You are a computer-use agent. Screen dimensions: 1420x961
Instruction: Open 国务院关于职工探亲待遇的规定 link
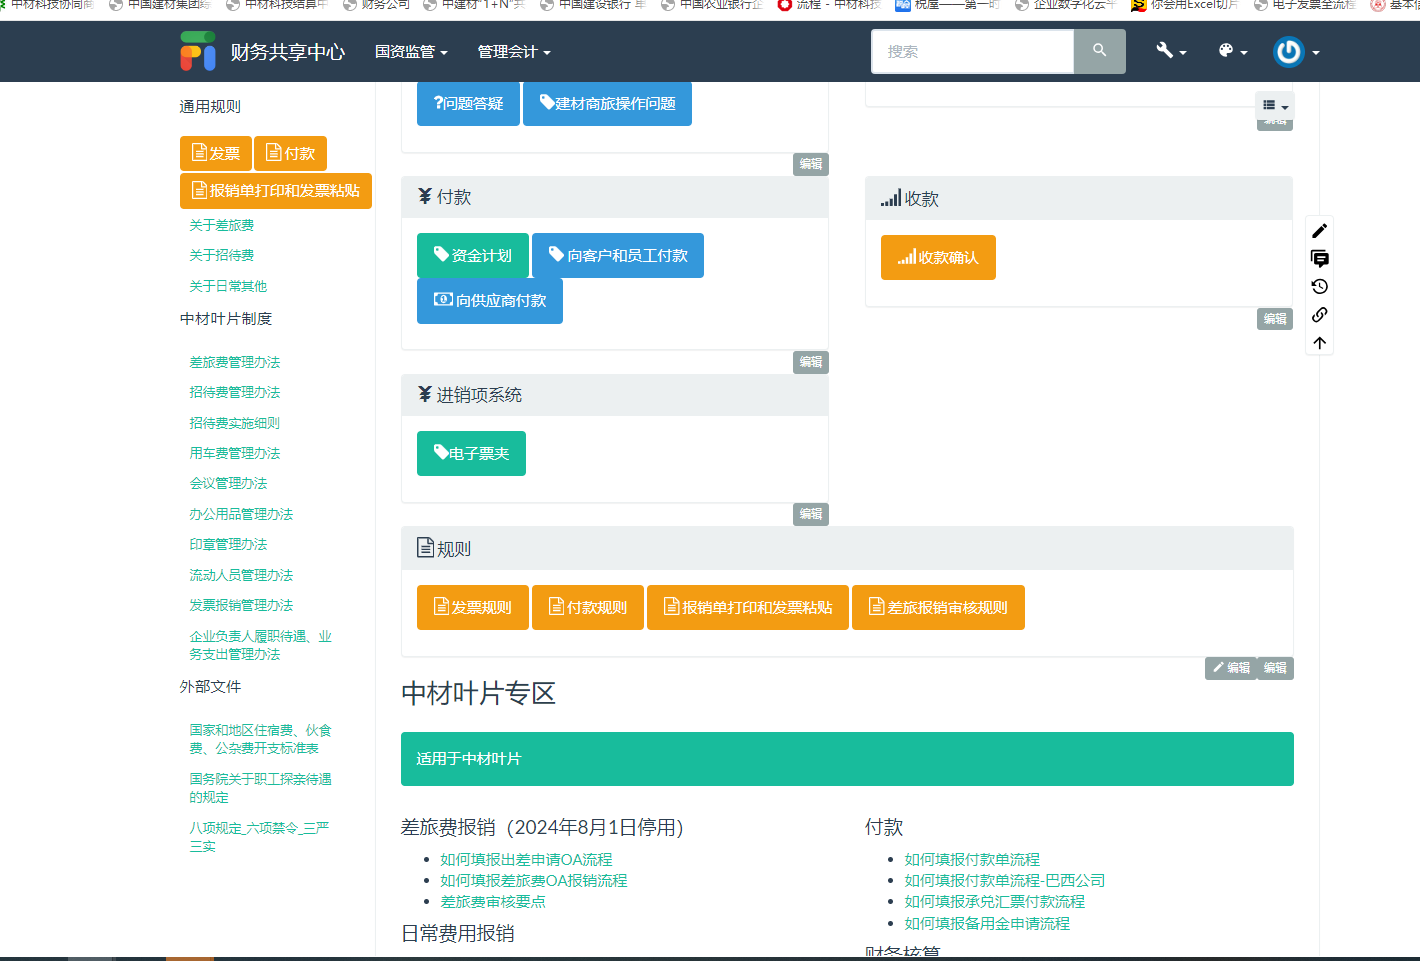pos(261,788)
